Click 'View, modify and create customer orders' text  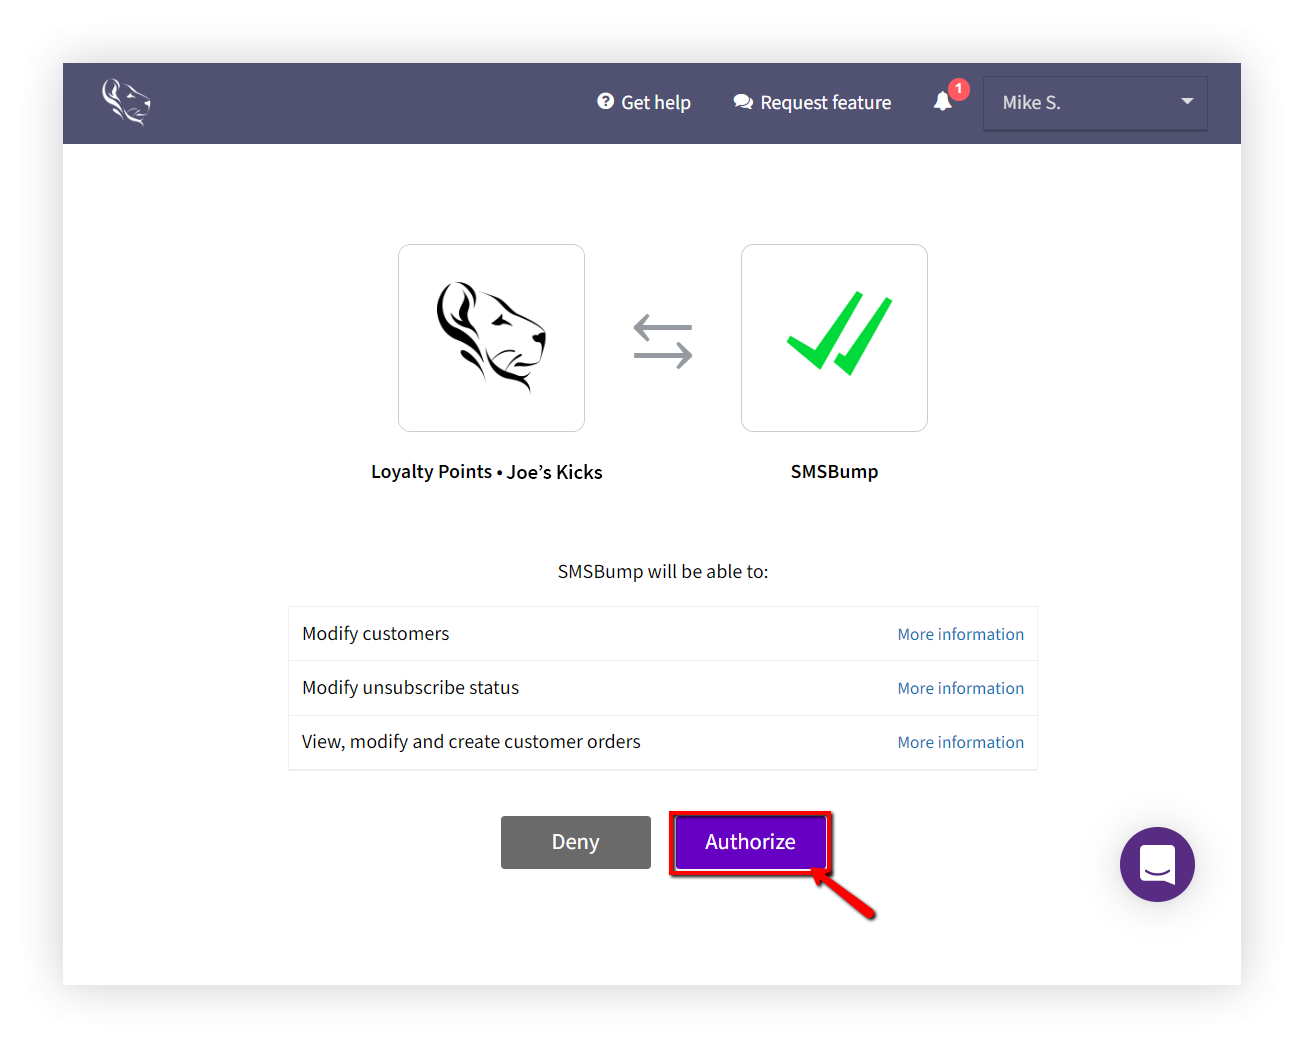471,742
